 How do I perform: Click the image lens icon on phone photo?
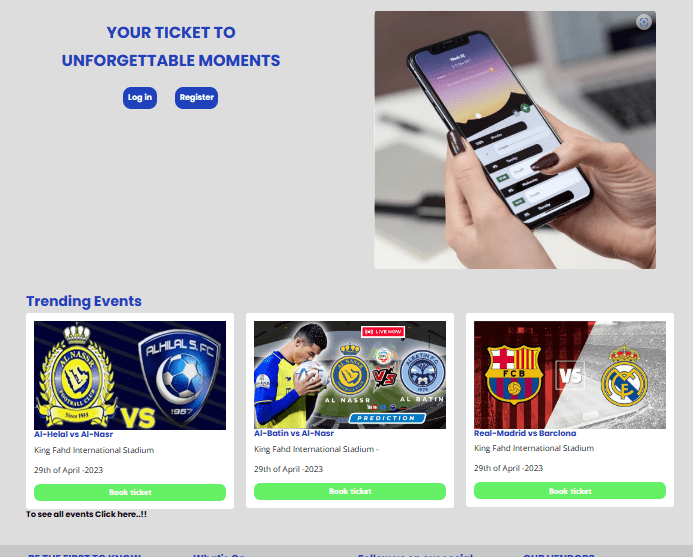644,22
